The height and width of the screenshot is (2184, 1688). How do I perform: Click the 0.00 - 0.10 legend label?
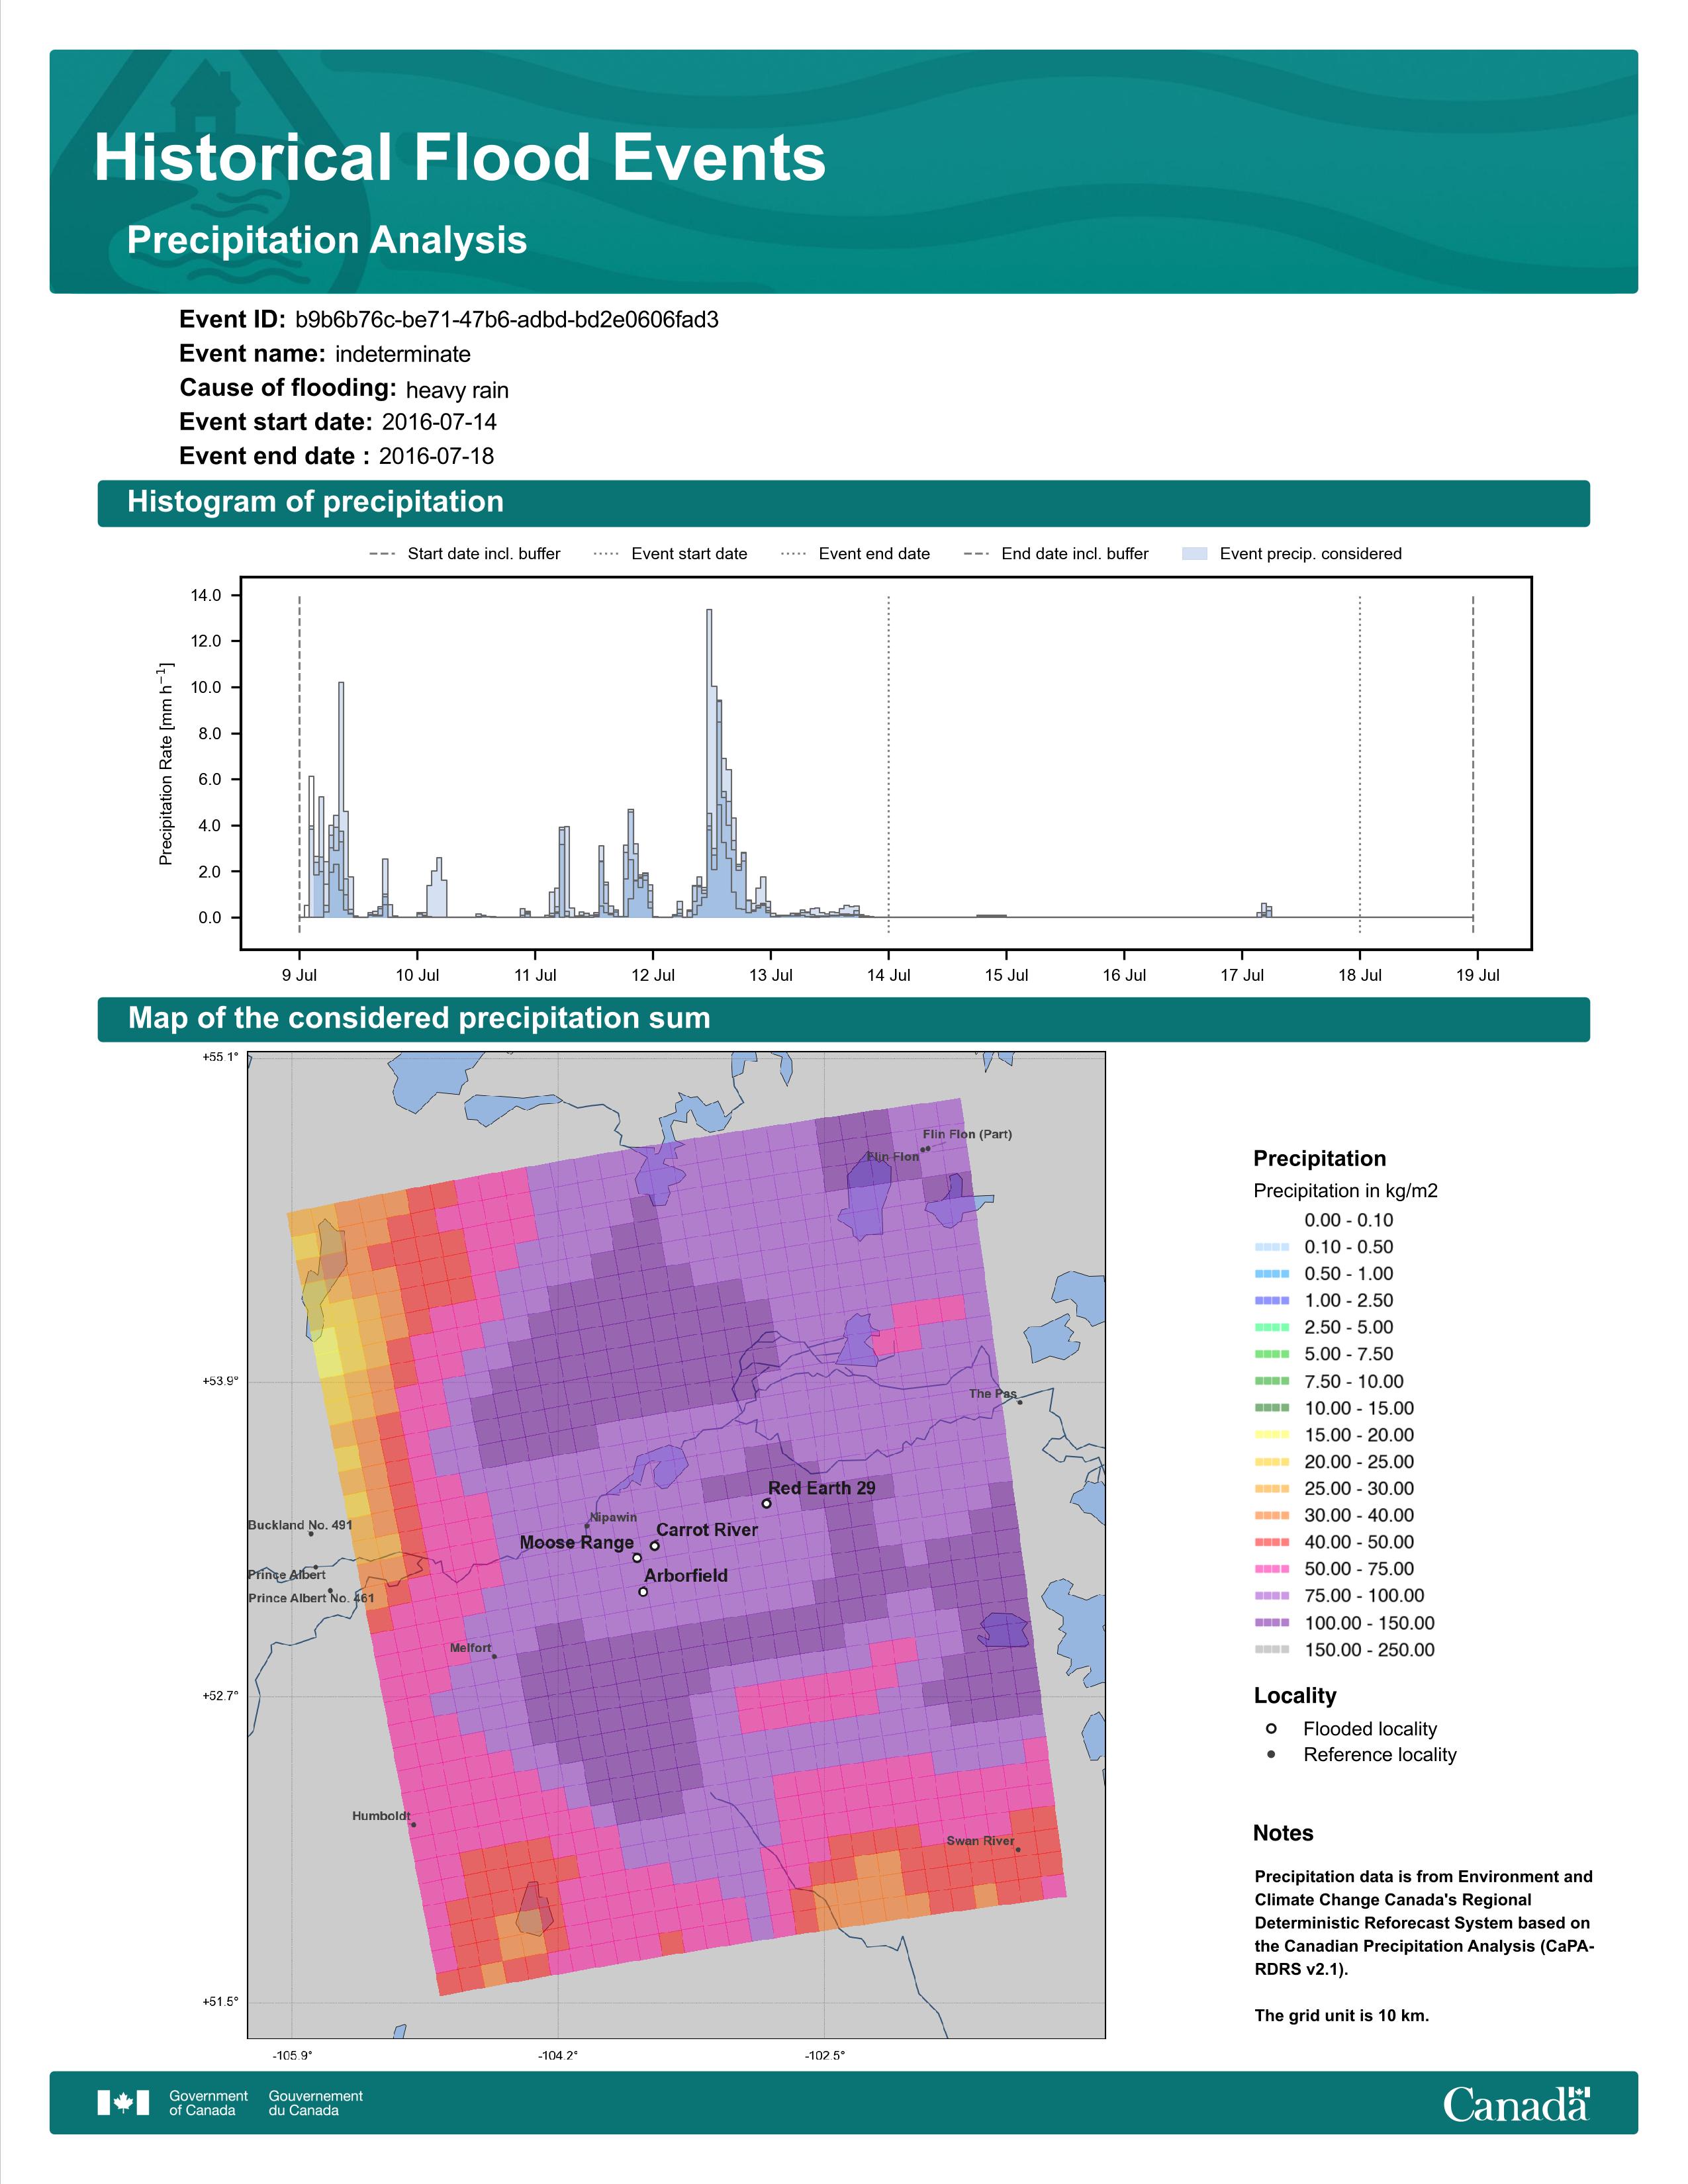pyautogui.click(x=1348, y=1220)
